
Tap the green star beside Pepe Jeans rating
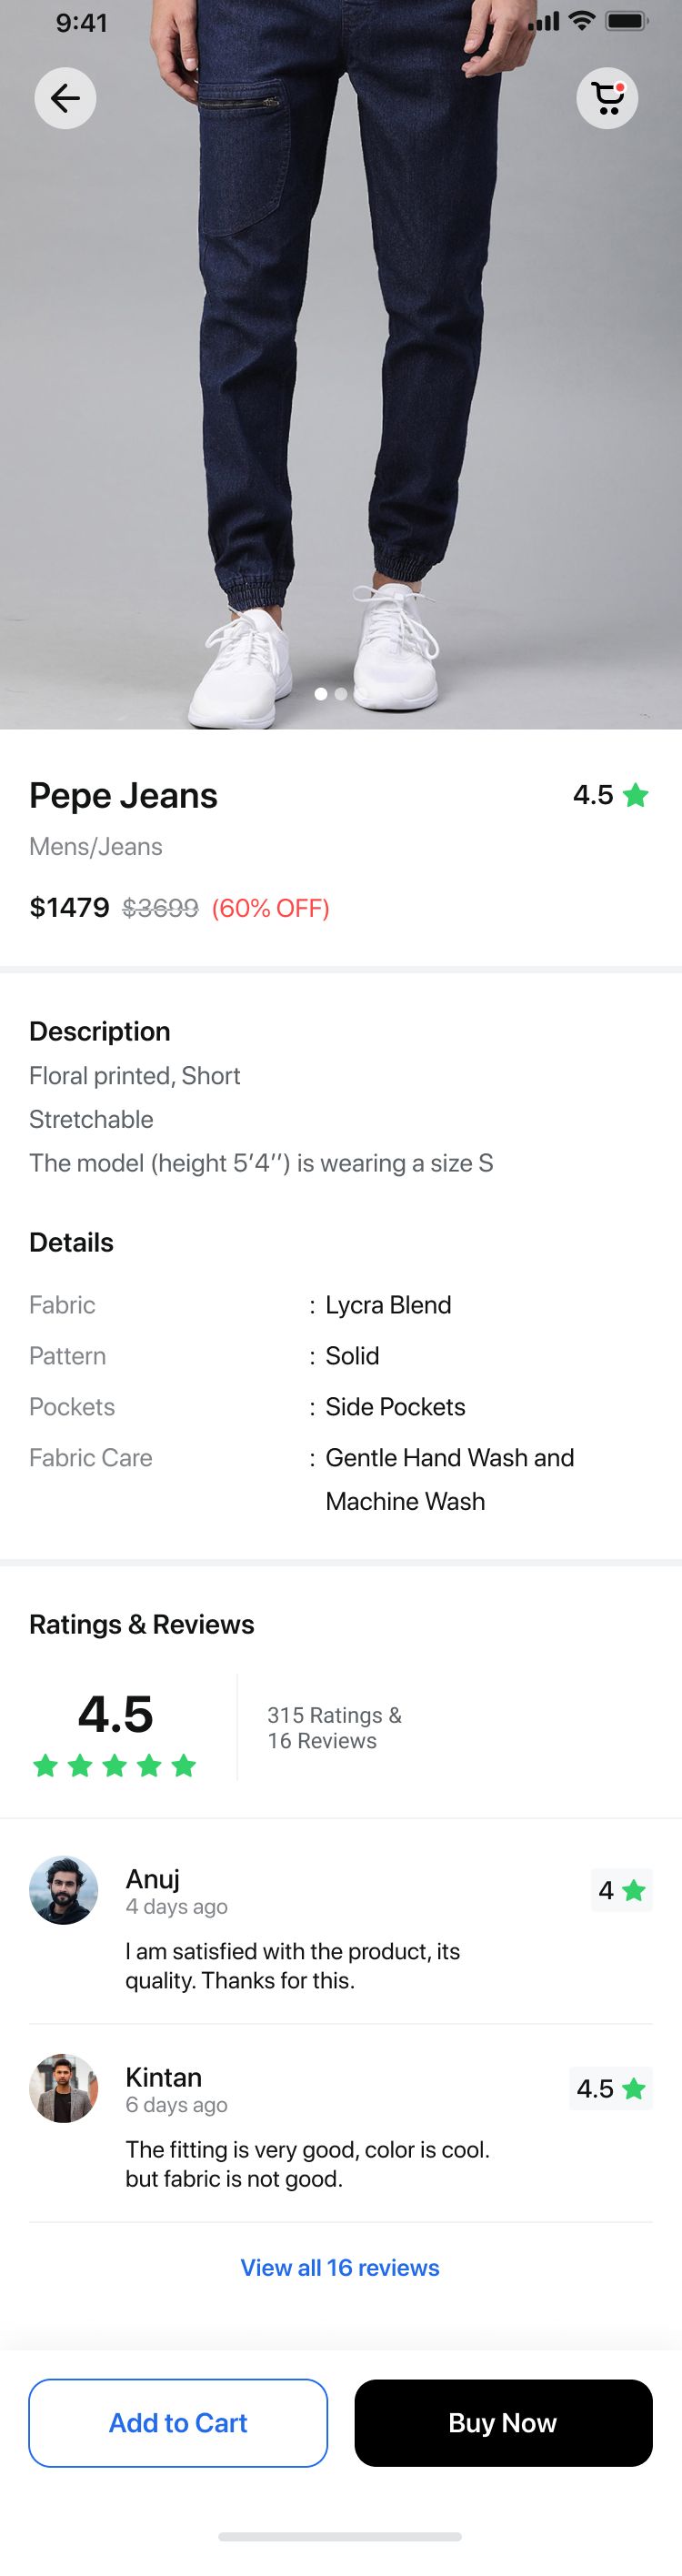click(635, 795)
